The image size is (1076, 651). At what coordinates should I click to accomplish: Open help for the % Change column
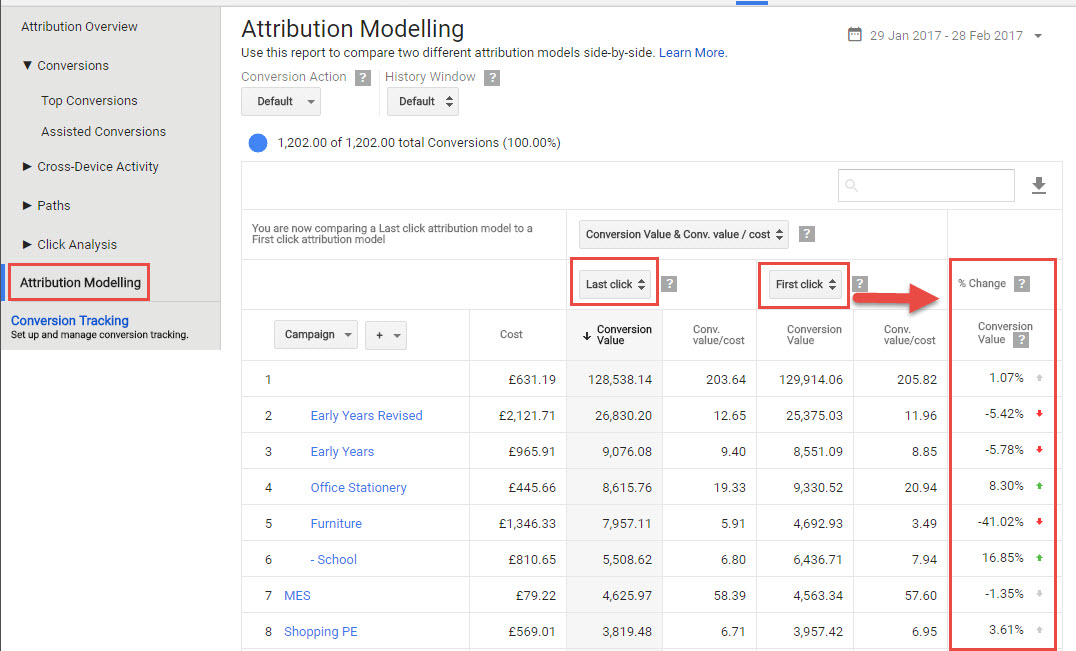point(1022,283)
